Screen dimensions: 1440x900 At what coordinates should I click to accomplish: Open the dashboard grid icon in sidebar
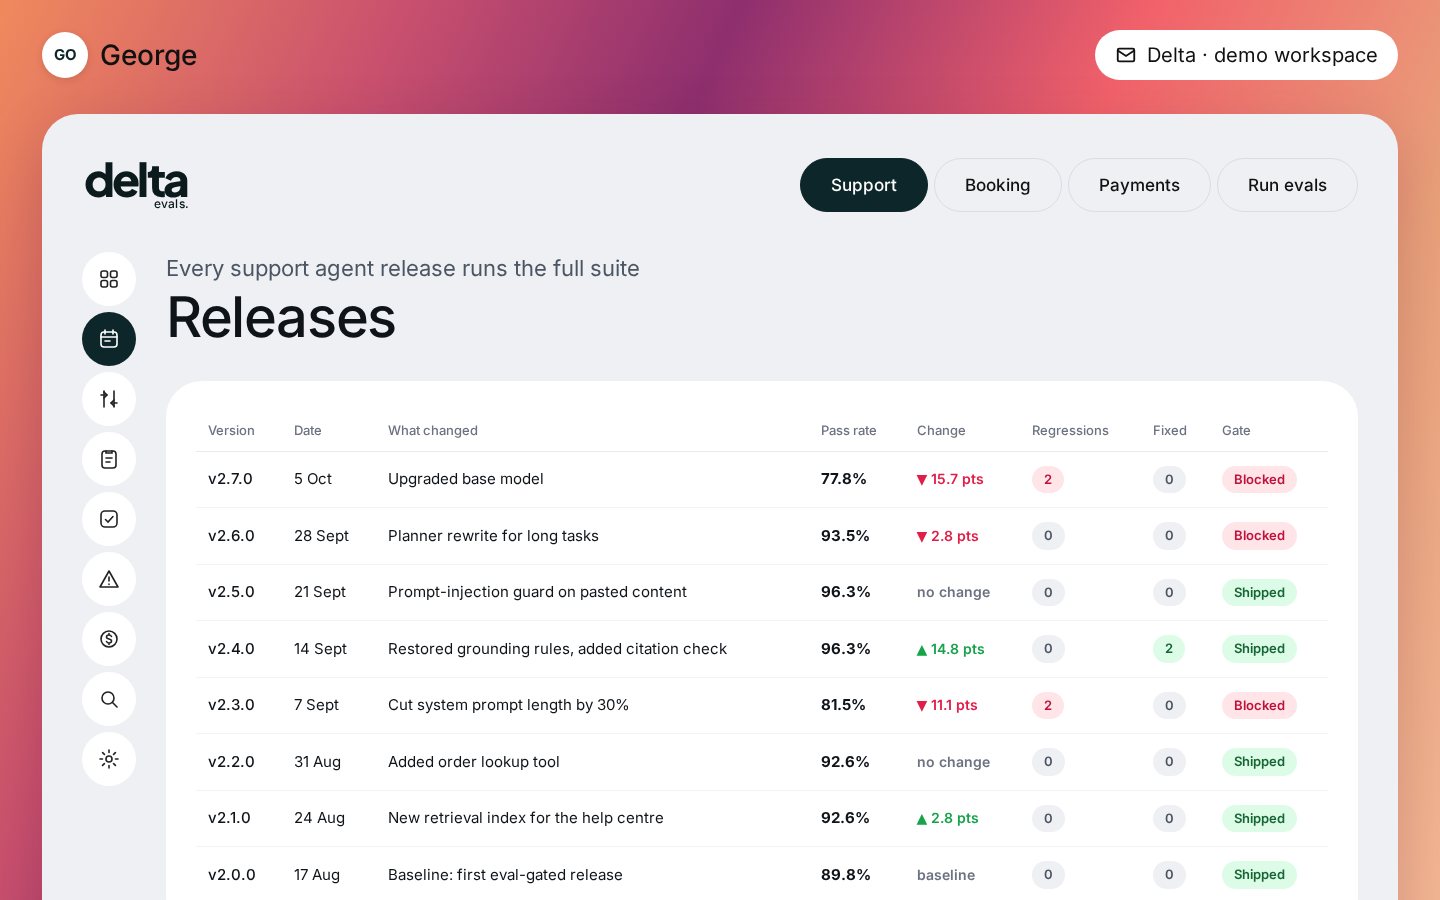[x=109, y=279]
